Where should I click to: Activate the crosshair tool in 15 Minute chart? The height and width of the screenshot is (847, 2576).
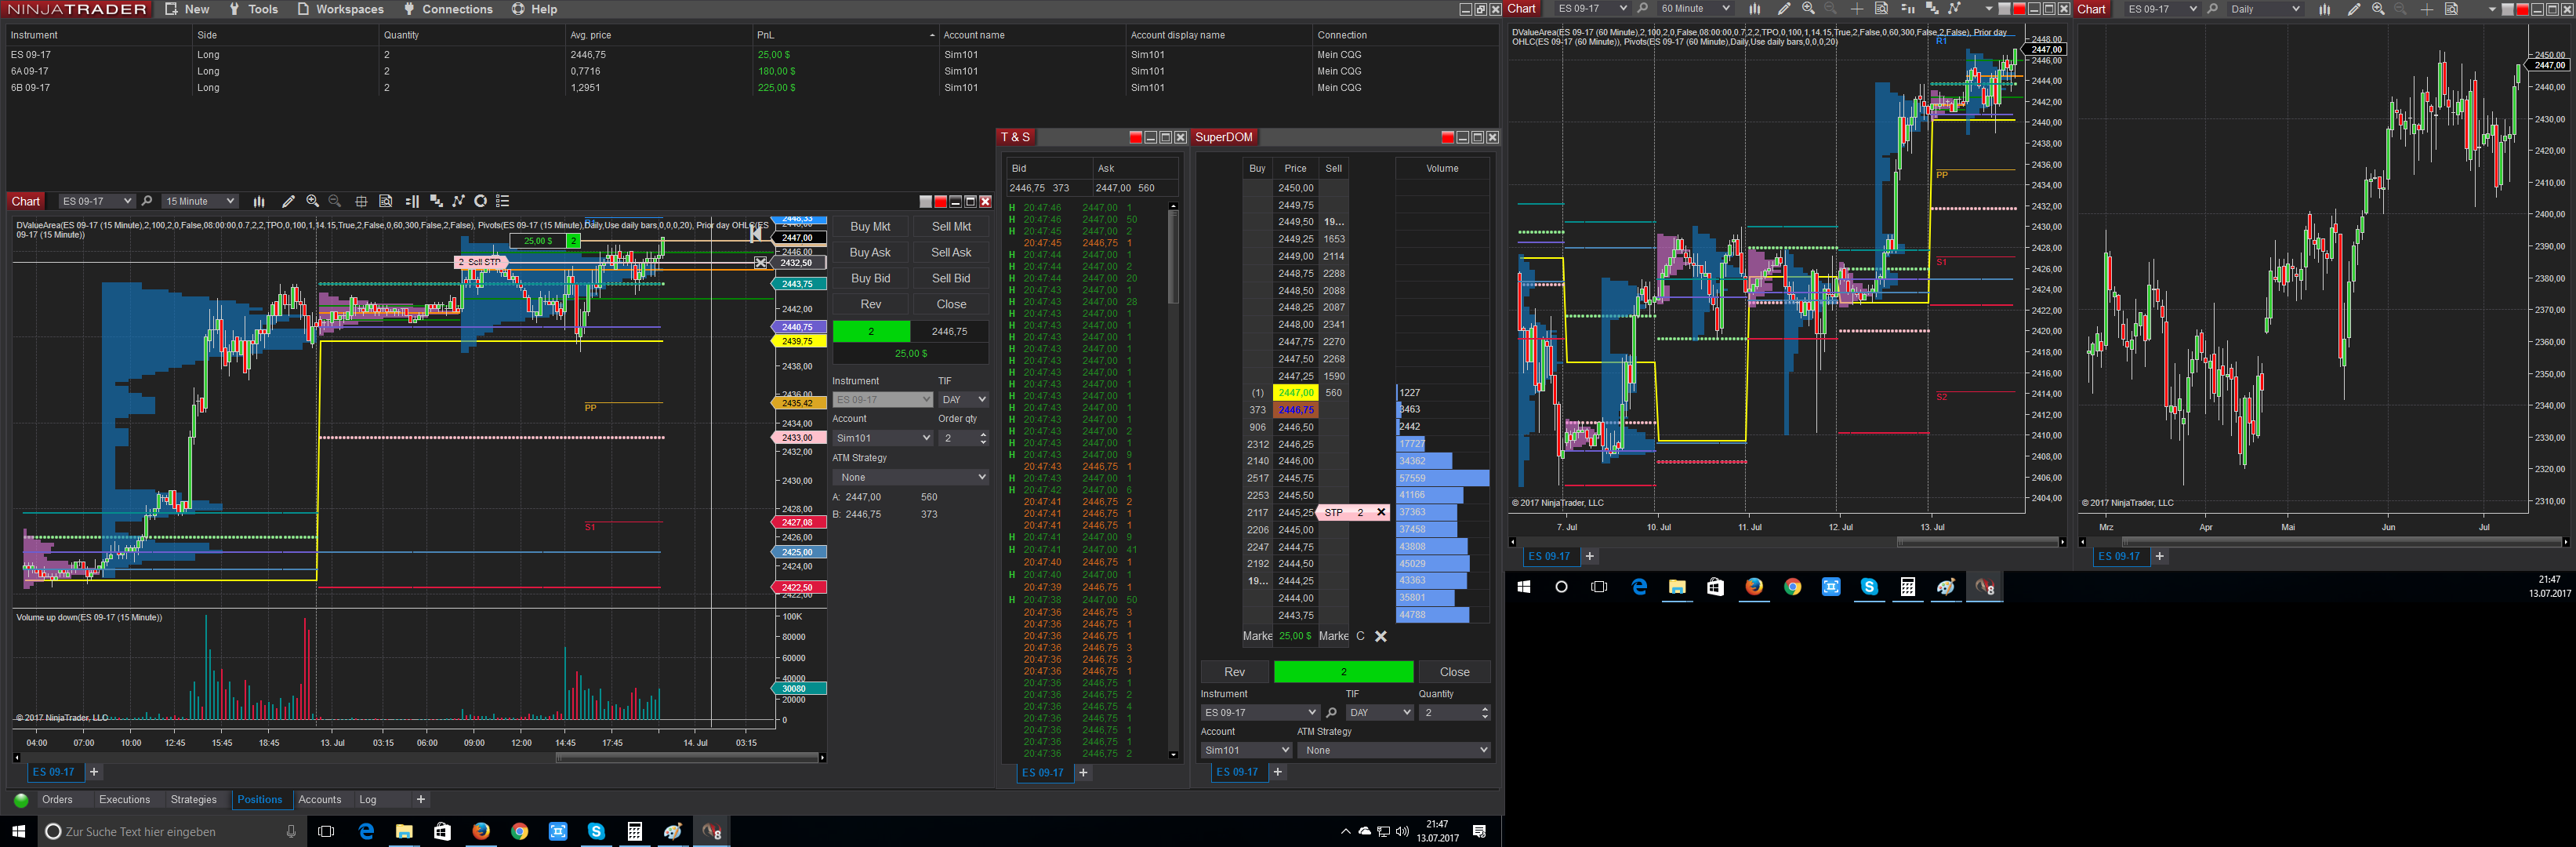[361, 201]
